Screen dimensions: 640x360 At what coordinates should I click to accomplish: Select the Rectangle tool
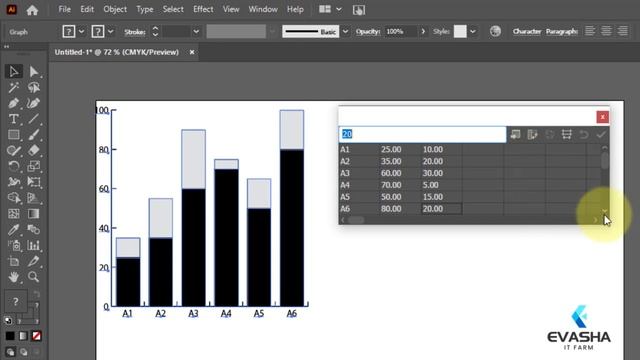click(x=13, y=135)
